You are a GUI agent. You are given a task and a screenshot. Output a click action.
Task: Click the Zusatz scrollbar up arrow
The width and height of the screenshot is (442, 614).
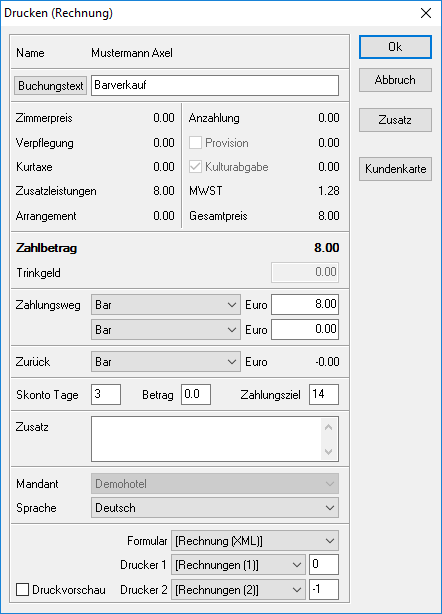(328, 427)
